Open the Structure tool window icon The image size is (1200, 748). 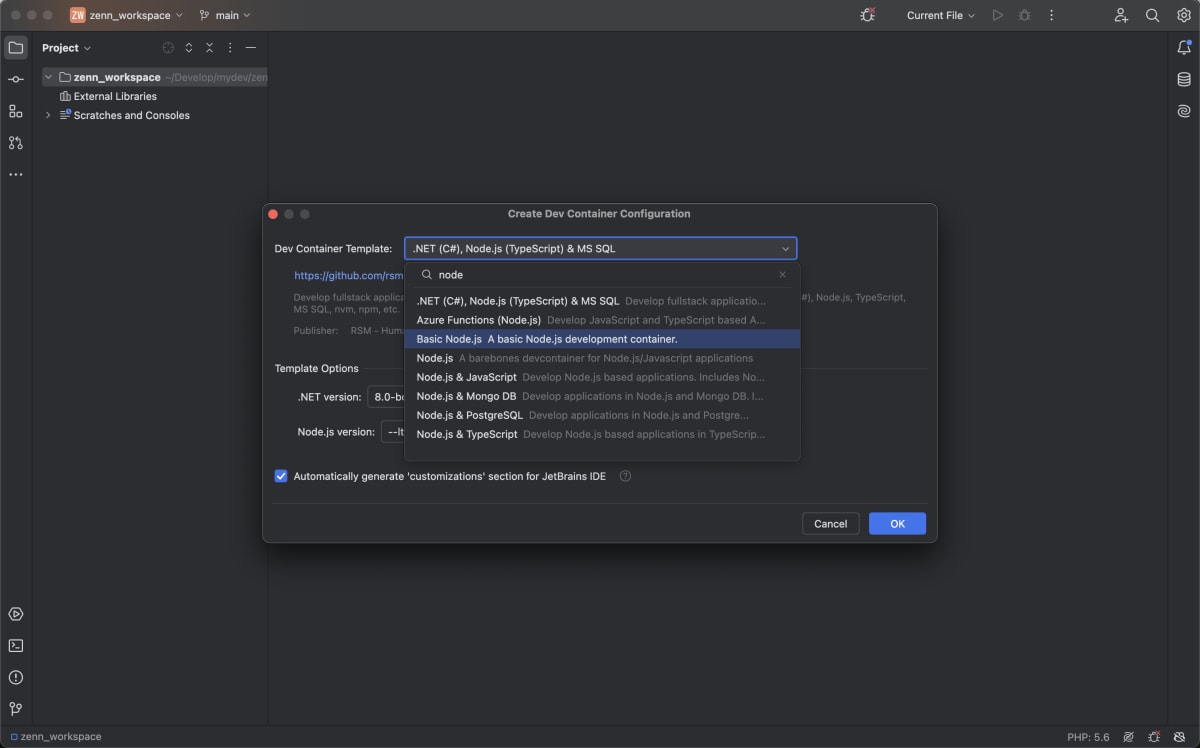[15, 111]
